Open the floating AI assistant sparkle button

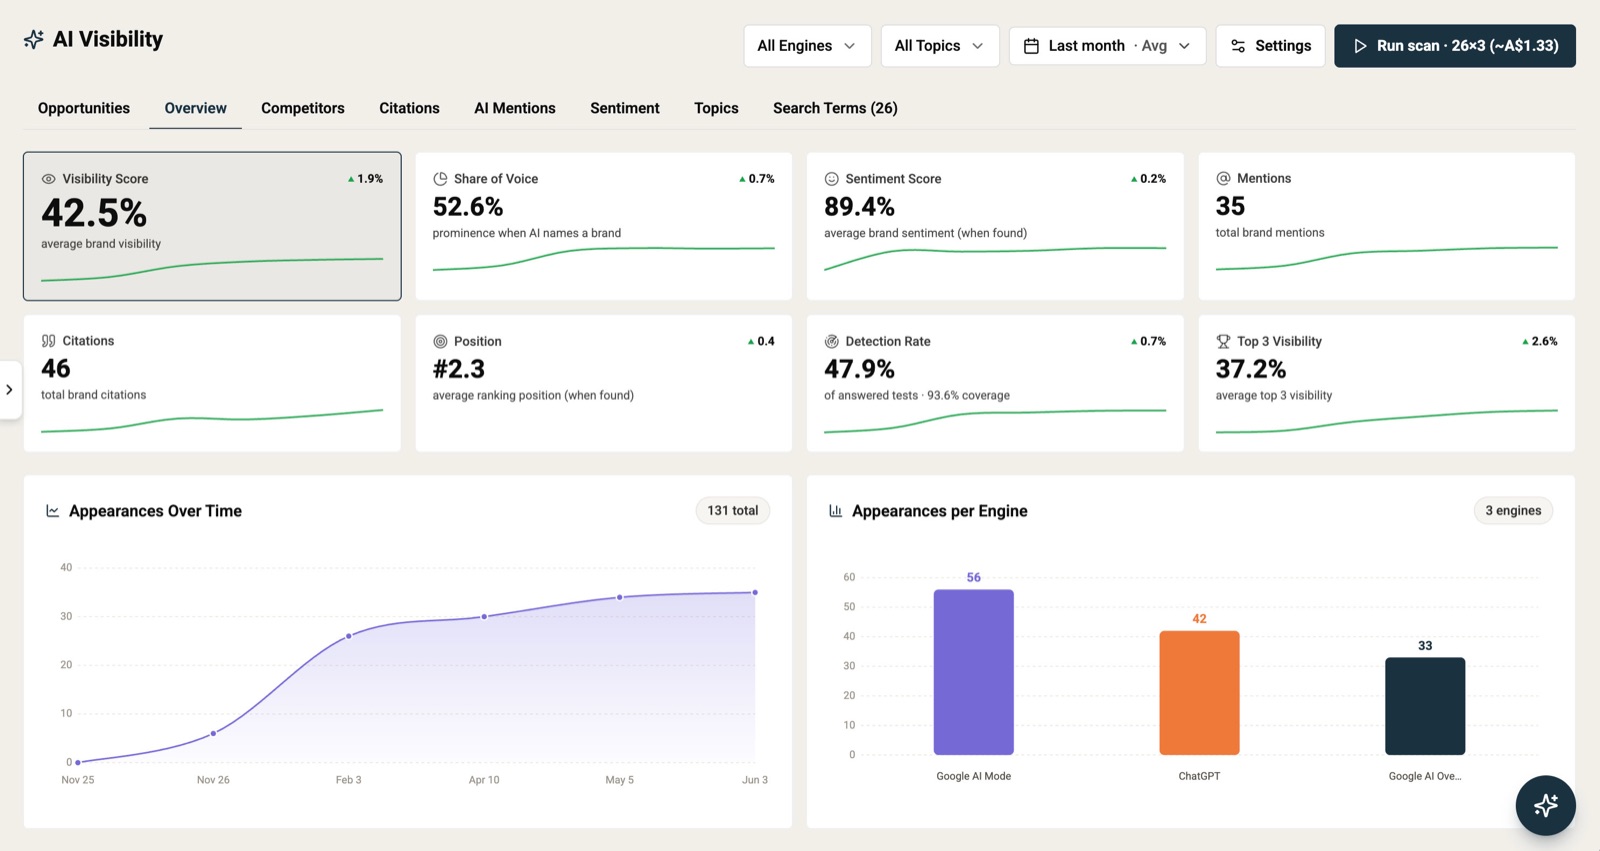coord(1545,805)
